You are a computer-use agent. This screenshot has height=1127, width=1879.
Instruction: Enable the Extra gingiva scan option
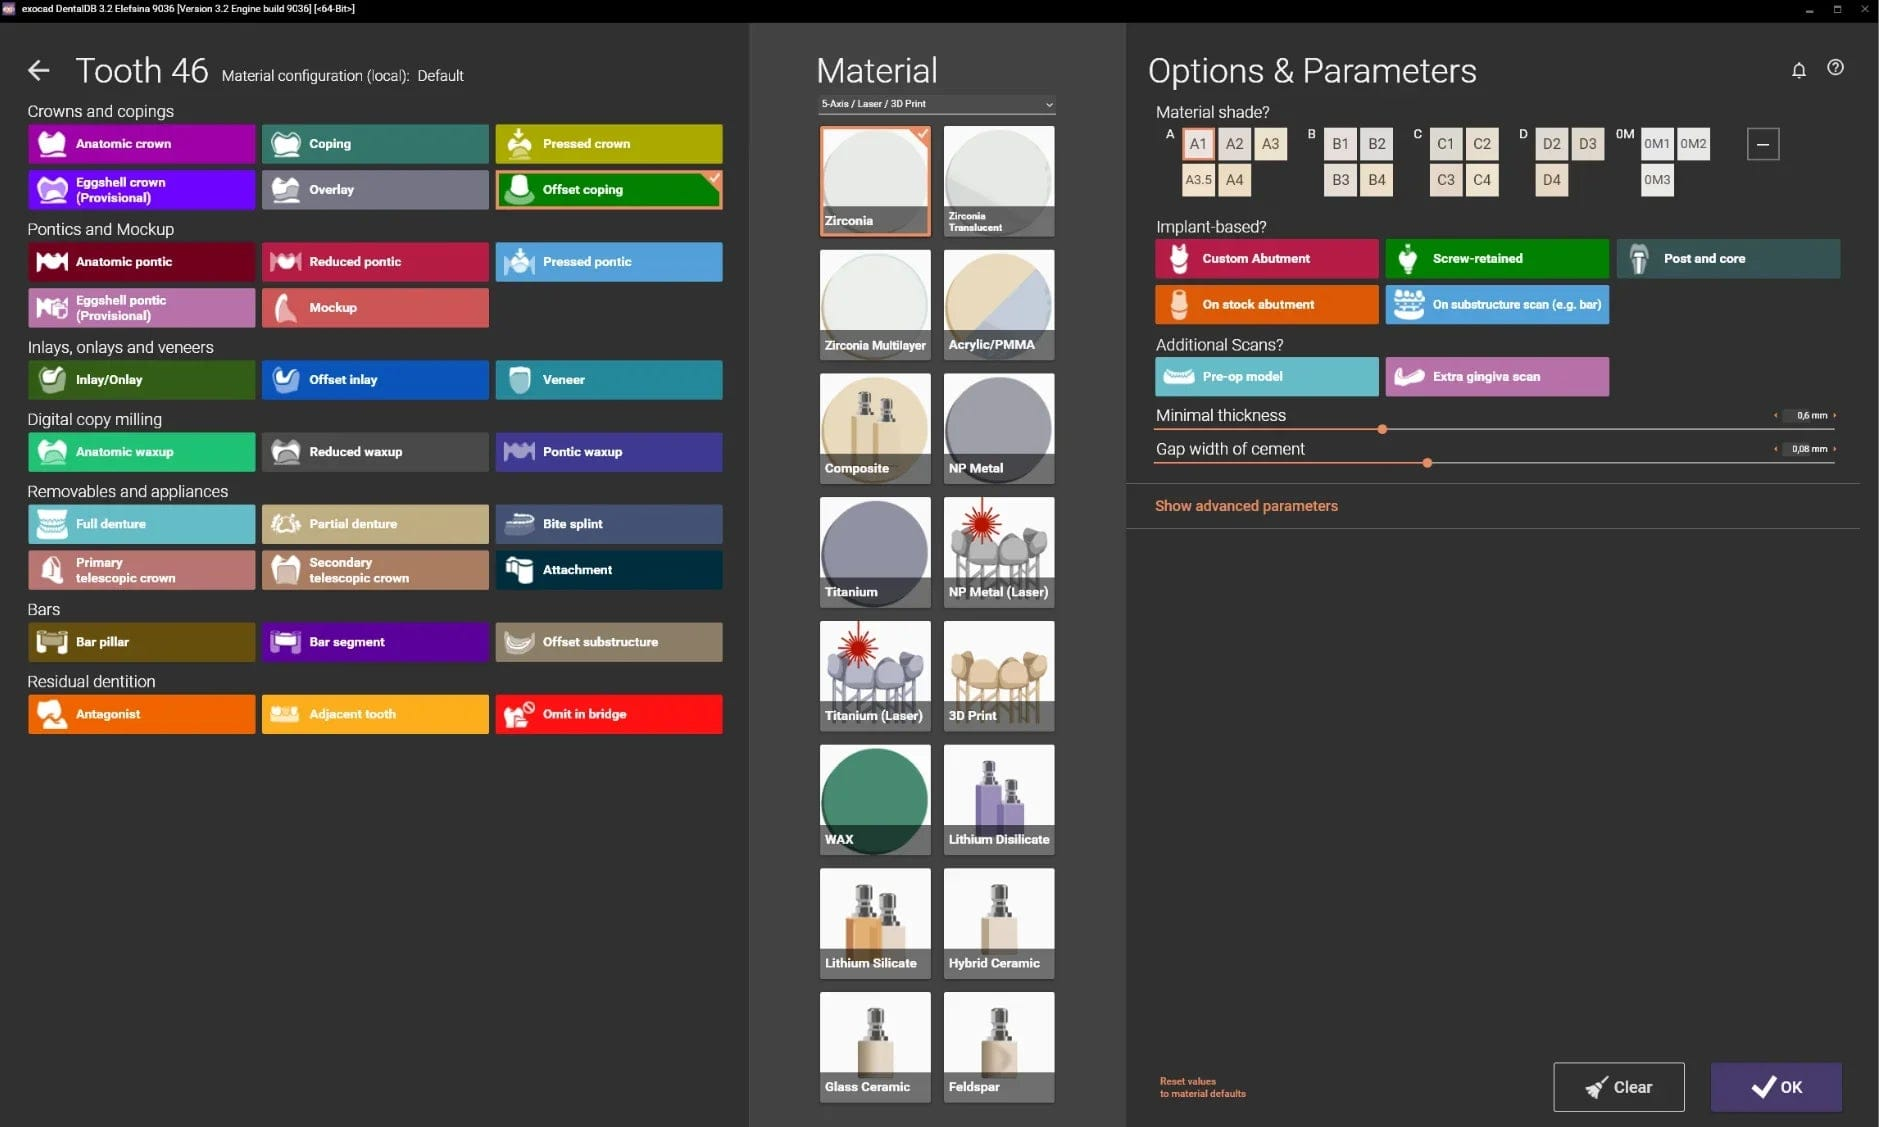click(x=1496, y=377)
